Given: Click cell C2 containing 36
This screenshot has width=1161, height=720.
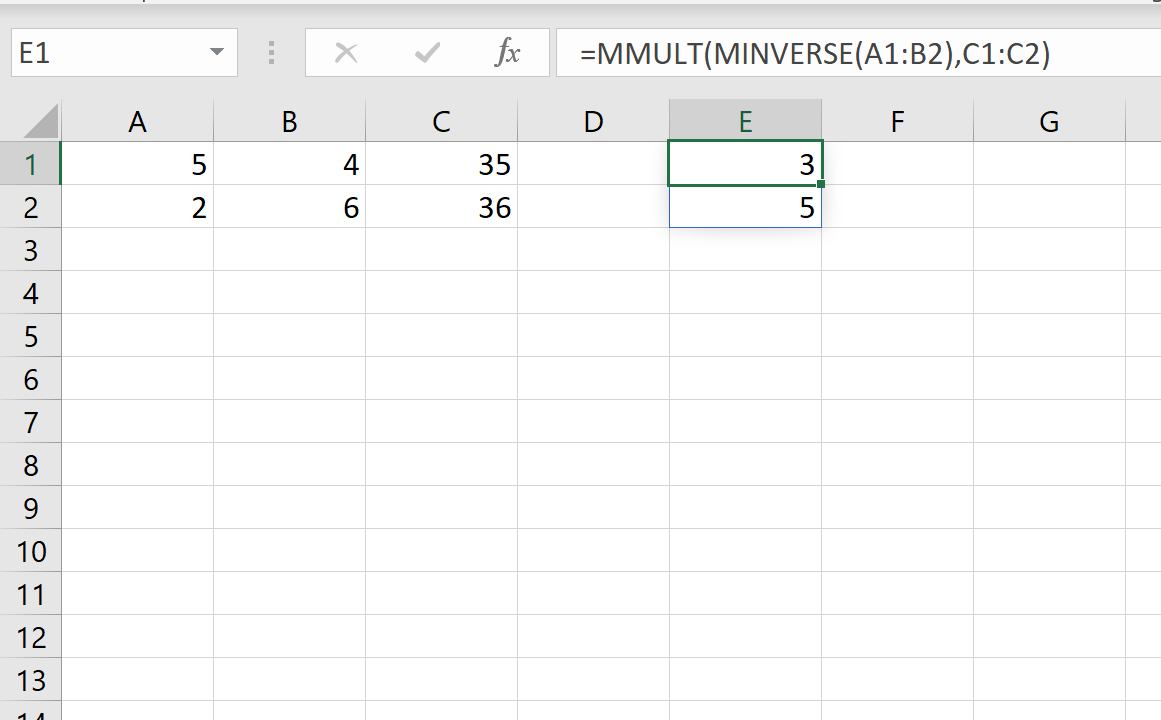Looking at the screenshot, I should click(x=441, y=207).
